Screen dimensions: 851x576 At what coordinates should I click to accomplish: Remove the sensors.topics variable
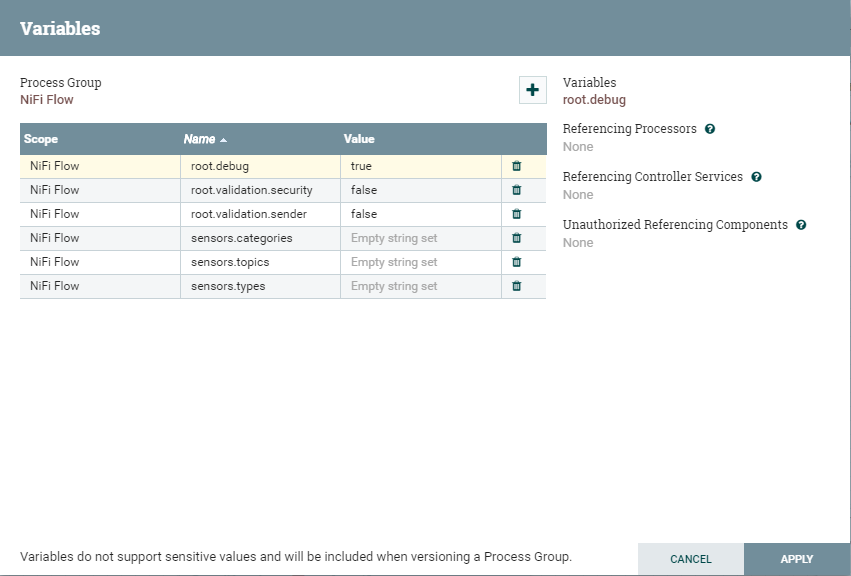tap(517, 262)
